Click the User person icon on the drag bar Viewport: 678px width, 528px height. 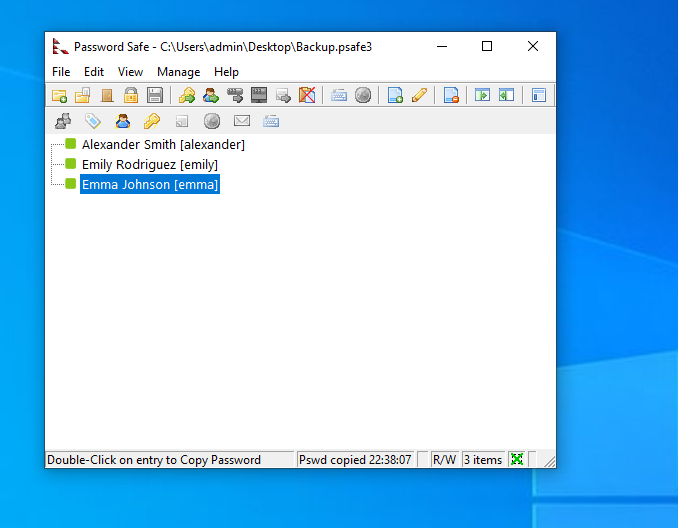tap(123, 121)
